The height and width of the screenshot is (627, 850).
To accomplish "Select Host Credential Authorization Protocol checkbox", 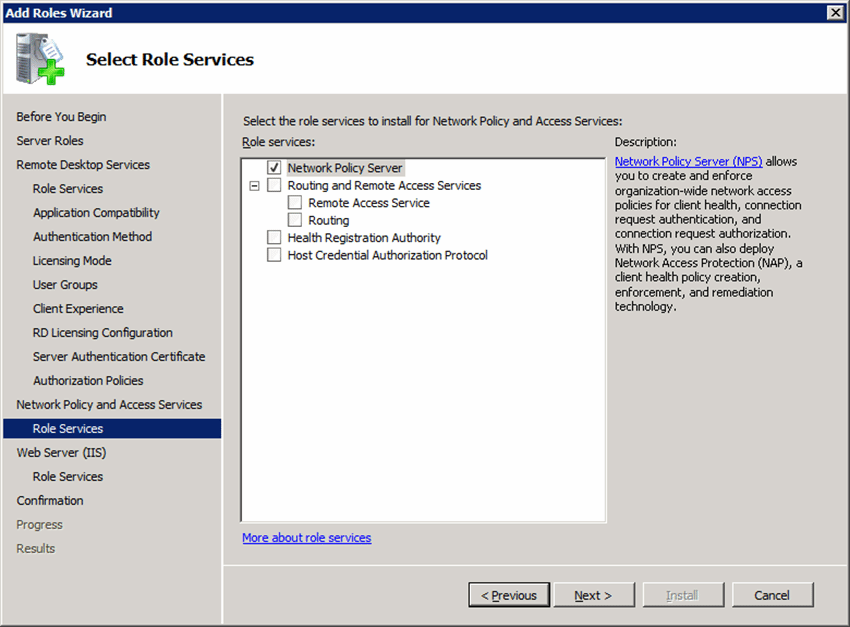I will tap(274, 255).
